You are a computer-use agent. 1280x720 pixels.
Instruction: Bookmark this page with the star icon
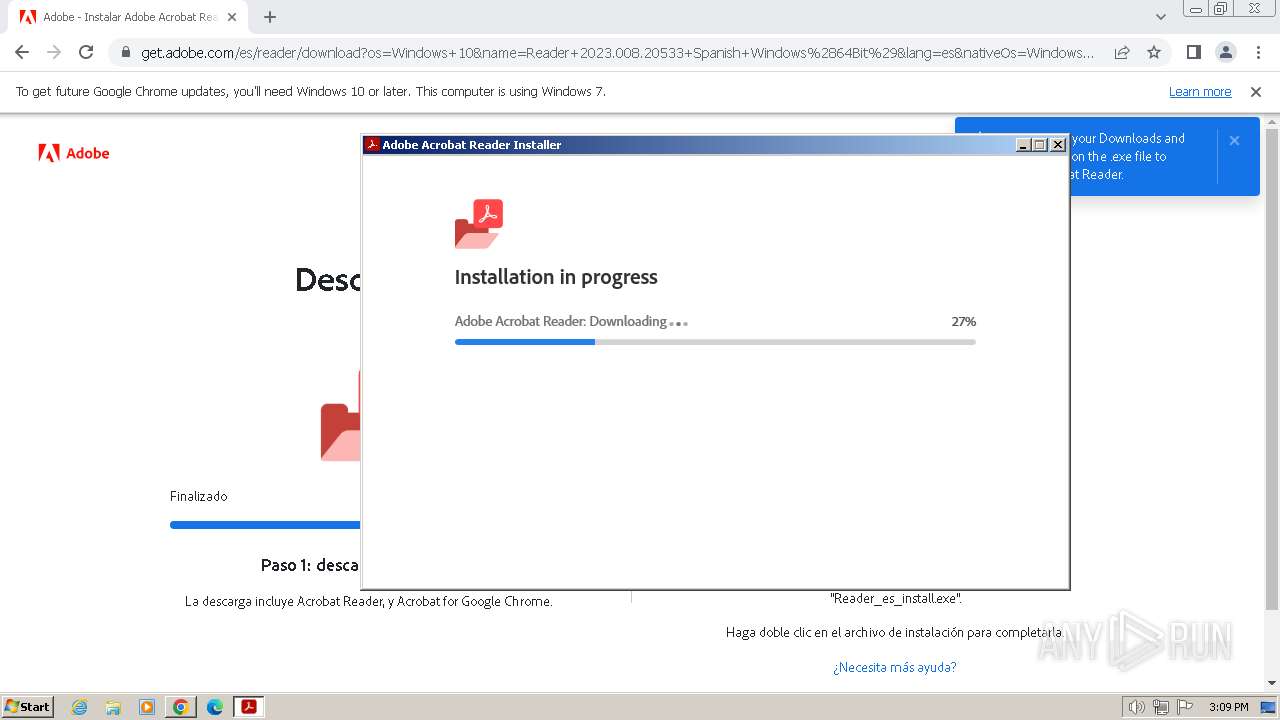[x=1154, y=52]
